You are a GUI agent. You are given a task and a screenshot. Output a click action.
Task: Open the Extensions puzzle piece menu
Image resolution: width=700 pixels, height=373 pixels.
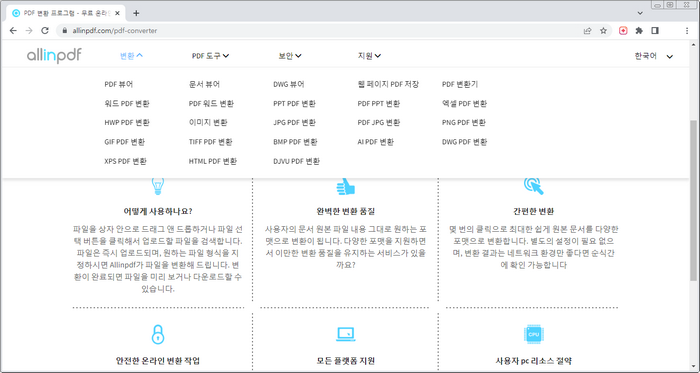pos(639,31)
